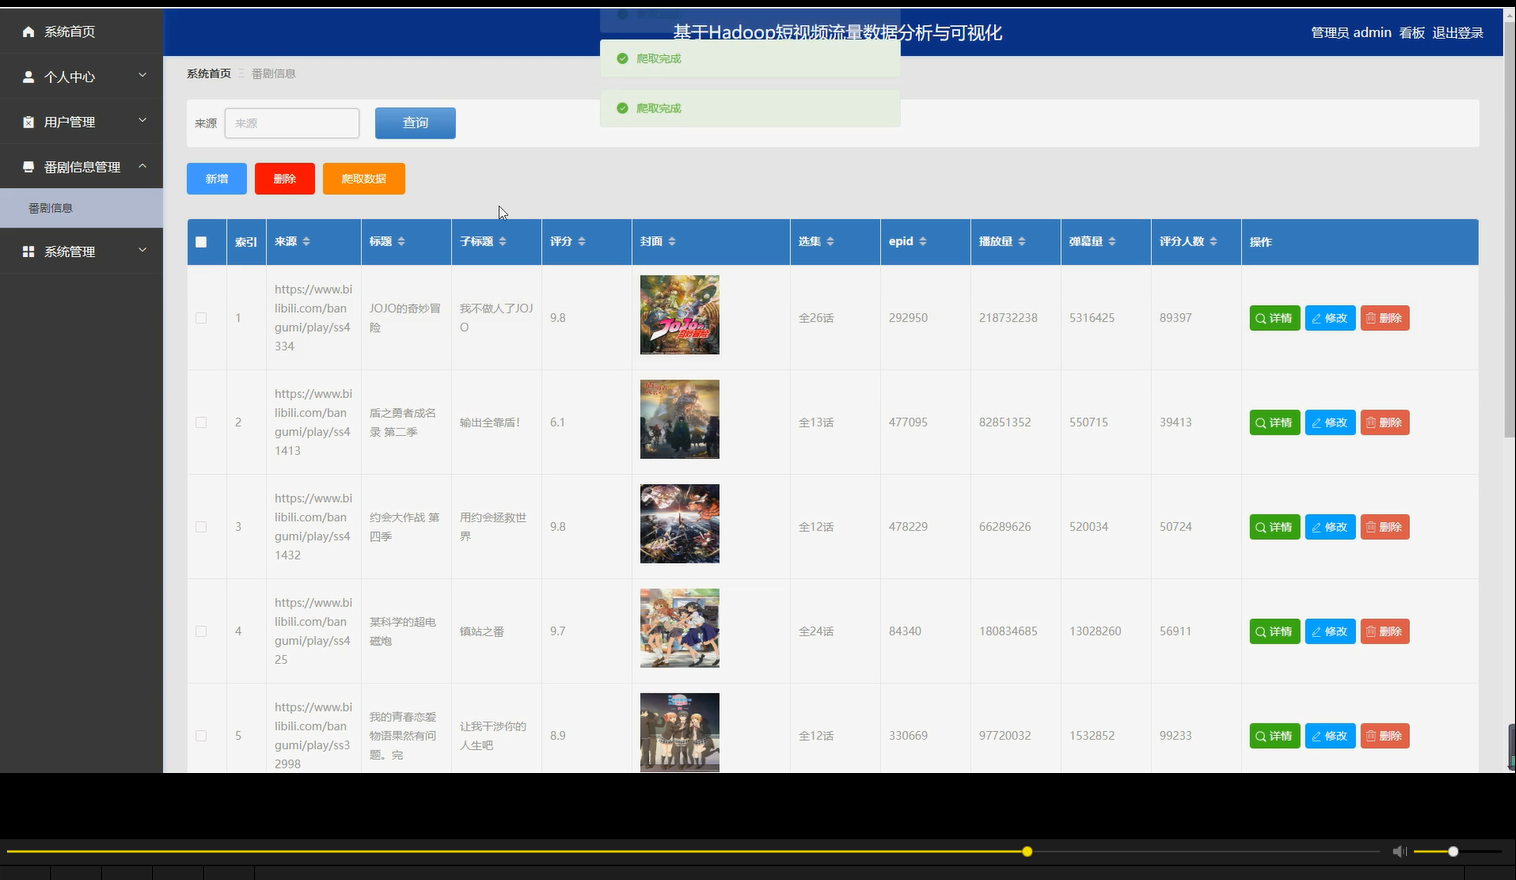Viewport: 1516px width, 880px height.
Task: Click the icon beside 番剧信息管理
Action: click(28, 167)
